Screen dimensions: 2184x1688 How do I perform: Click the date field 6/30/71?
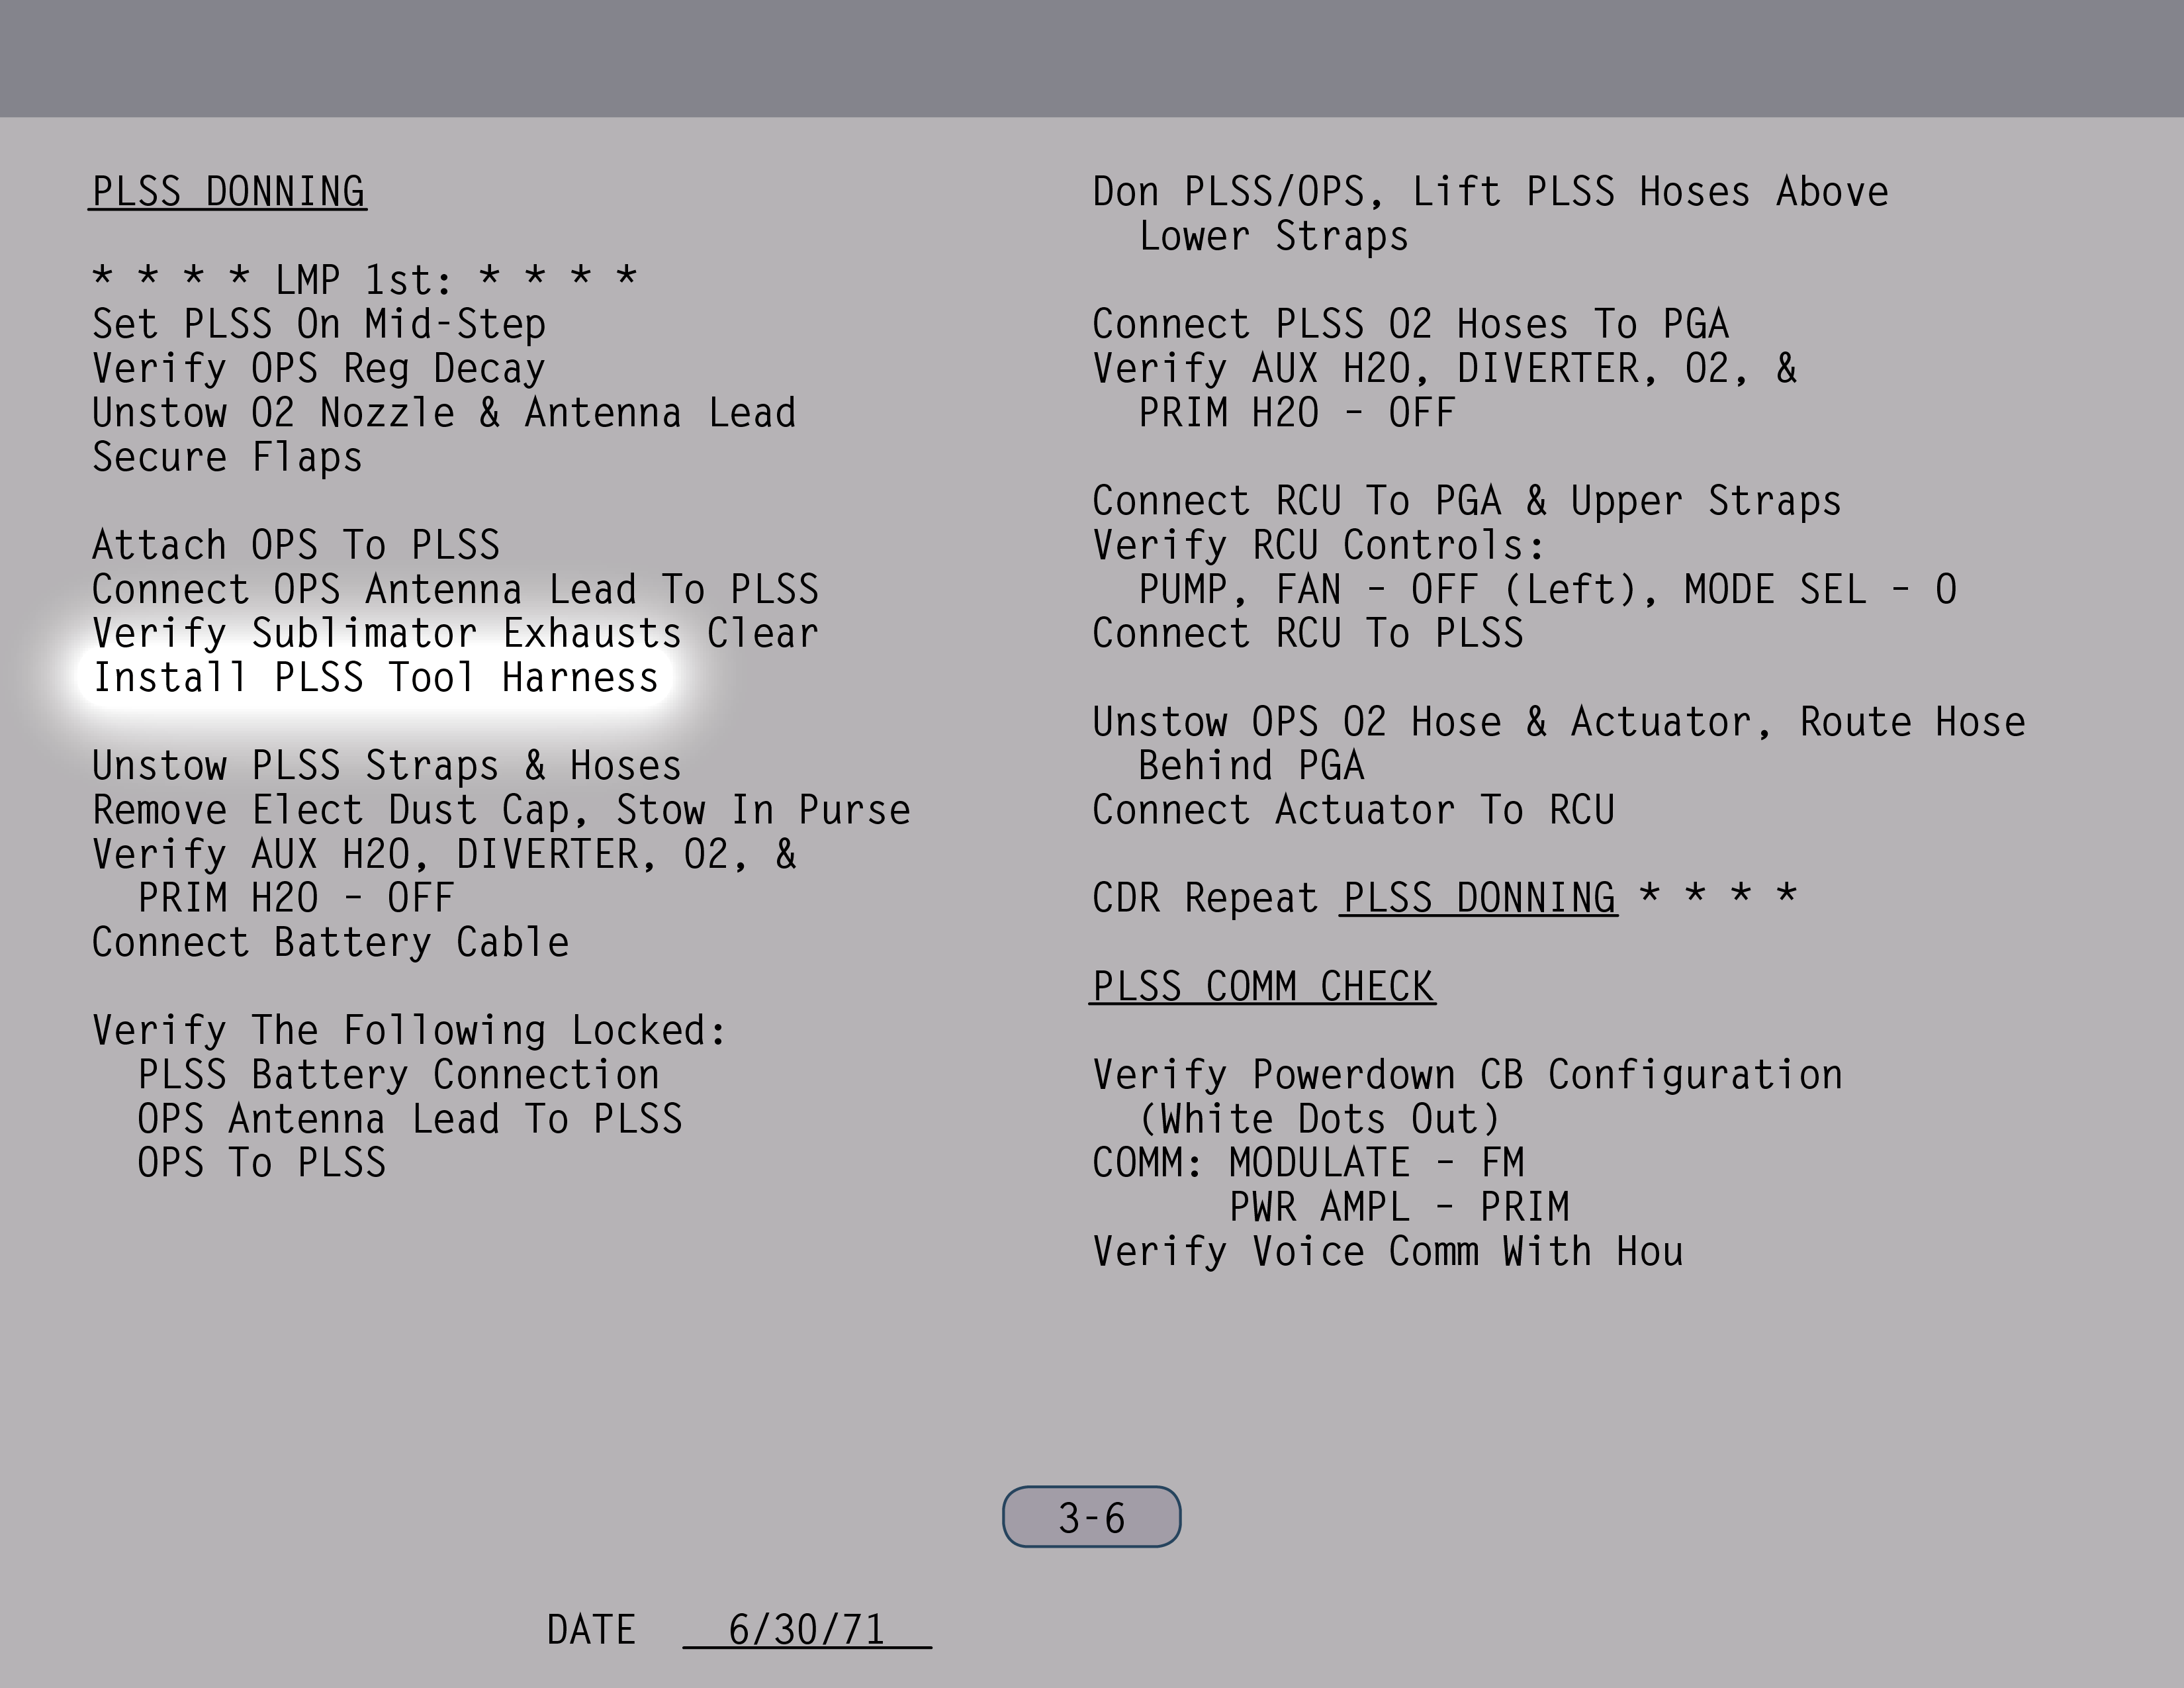[x=806, y=1630]
